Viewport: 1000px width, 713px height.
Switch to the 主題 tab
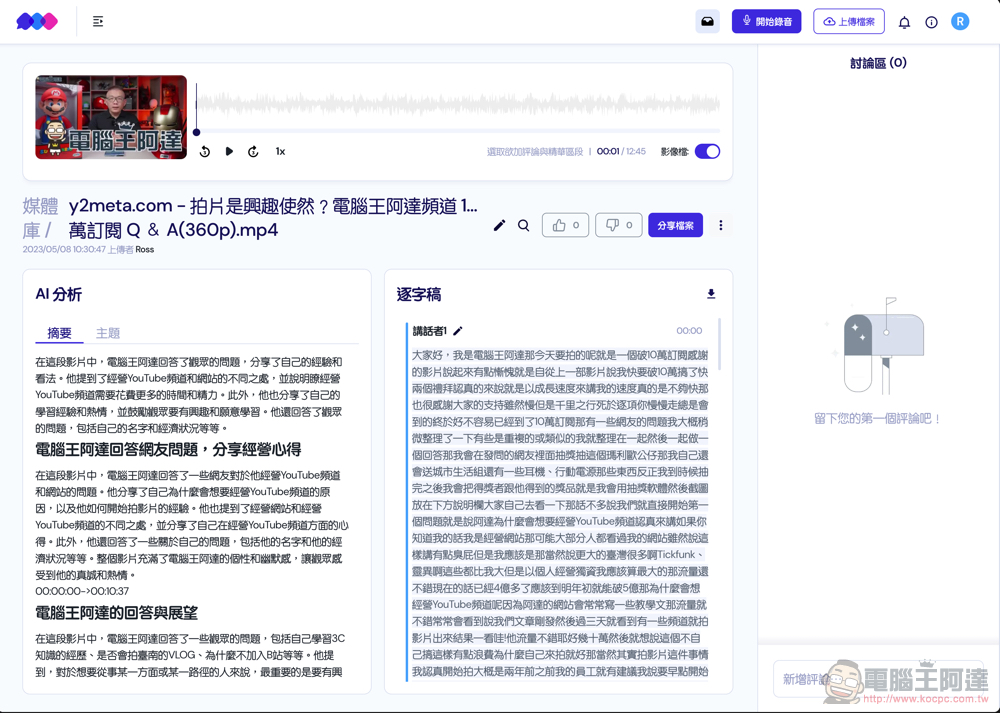click(108, 333)
